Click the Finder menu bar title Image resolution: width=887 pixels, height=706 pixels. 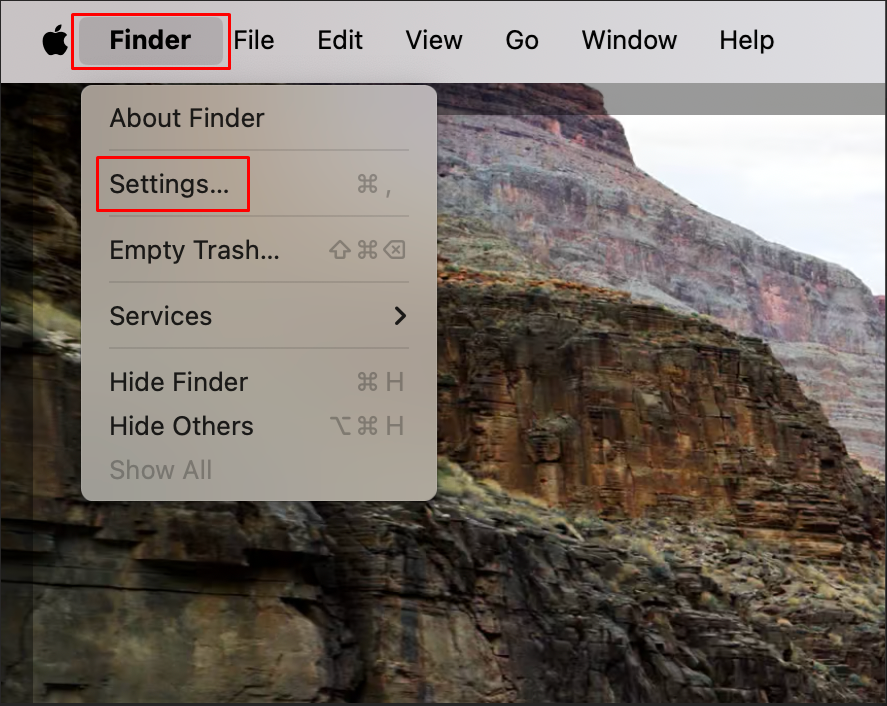tap(150, 40)
